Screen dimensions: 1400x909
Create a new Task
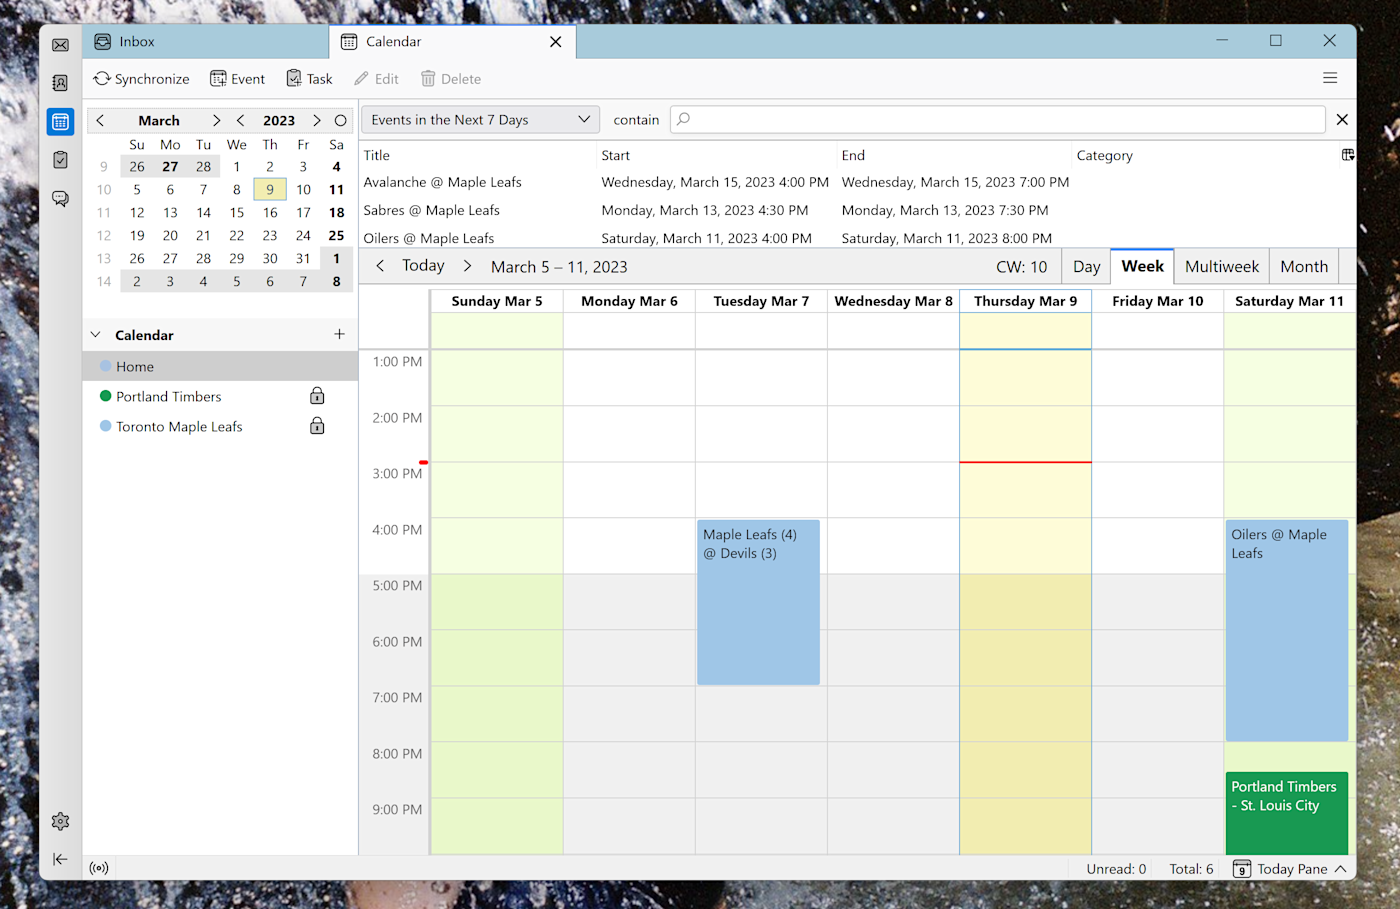coord(309,79)
